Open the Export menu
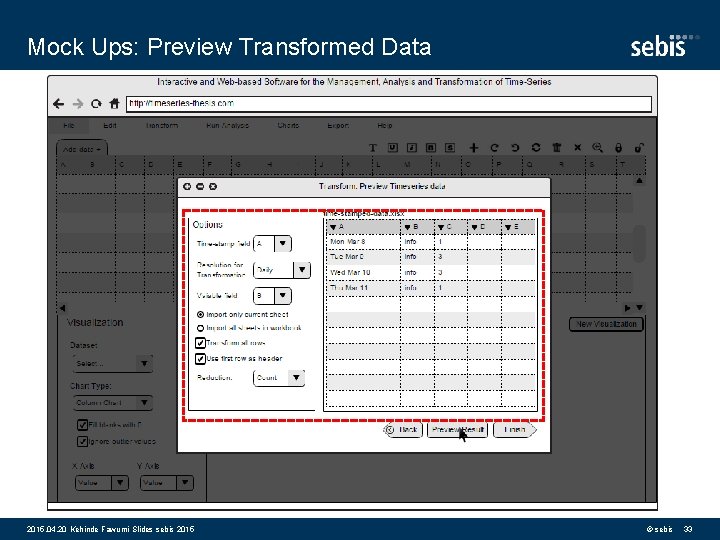 338,125
